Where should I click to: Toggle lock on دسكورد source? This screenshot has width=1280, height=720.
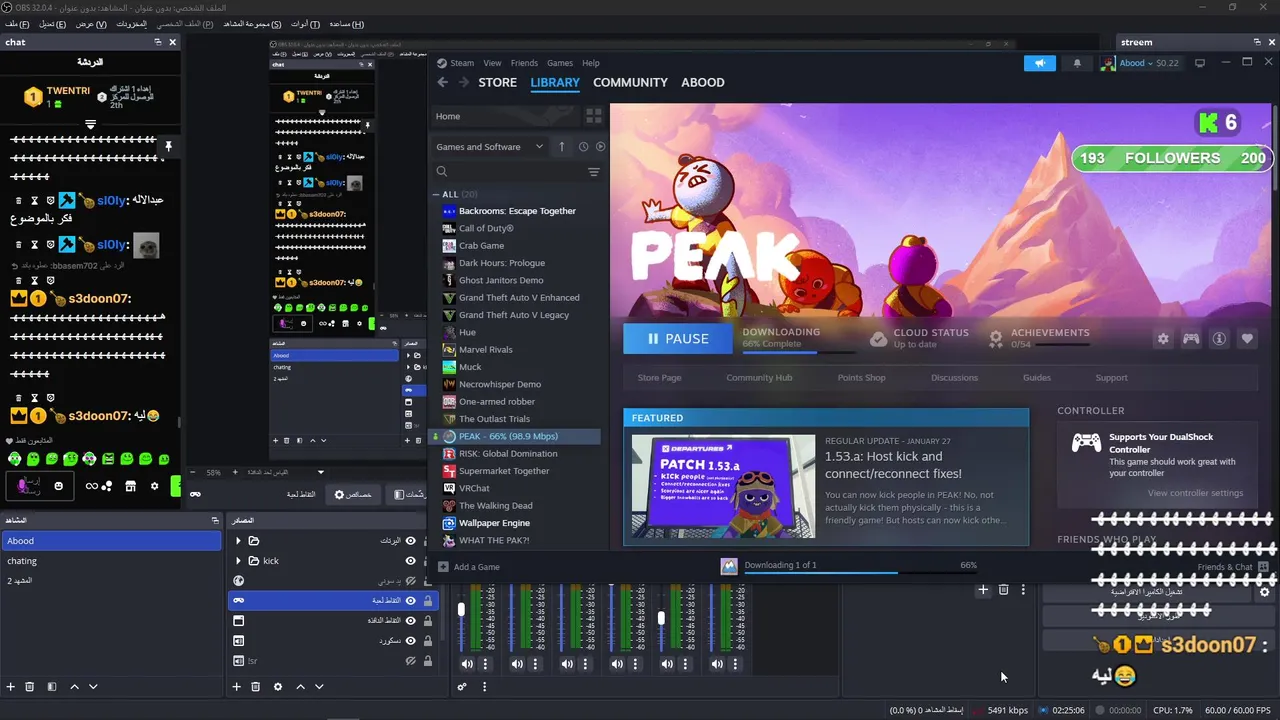tap(428, 641)
